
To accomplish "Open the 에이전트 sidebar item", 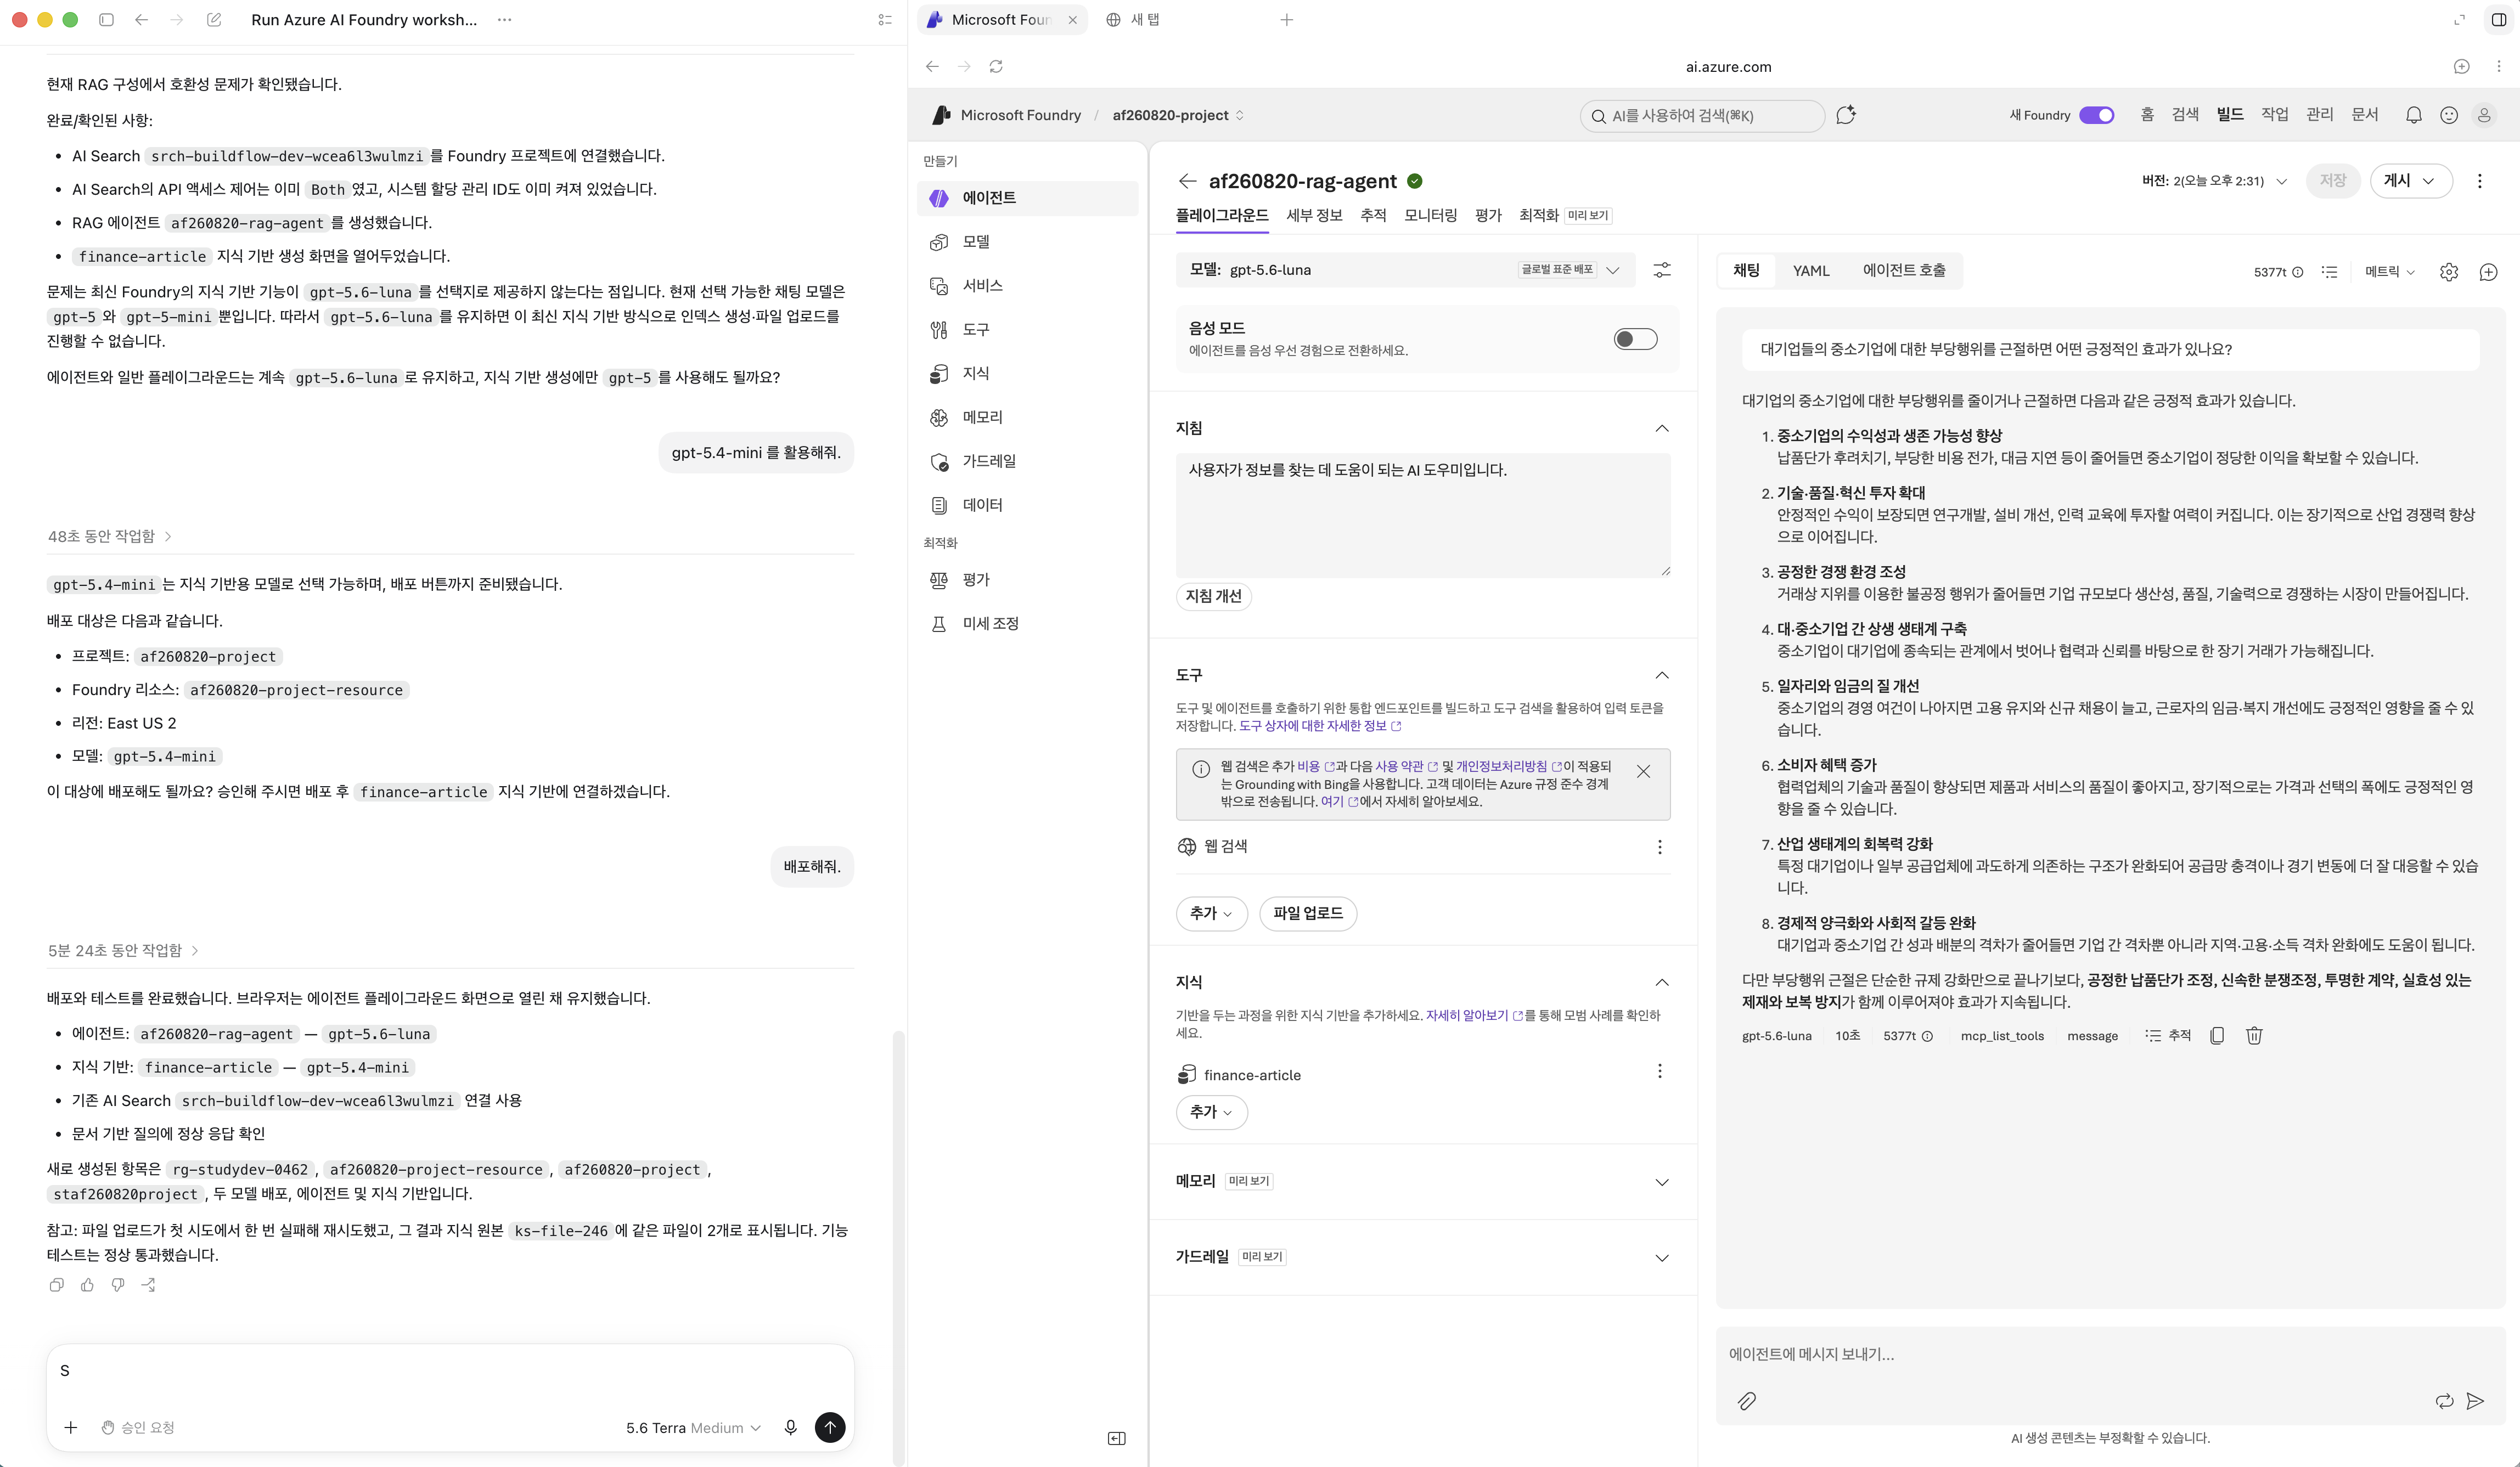I will pyautogui.click(x=1027, y=198).
